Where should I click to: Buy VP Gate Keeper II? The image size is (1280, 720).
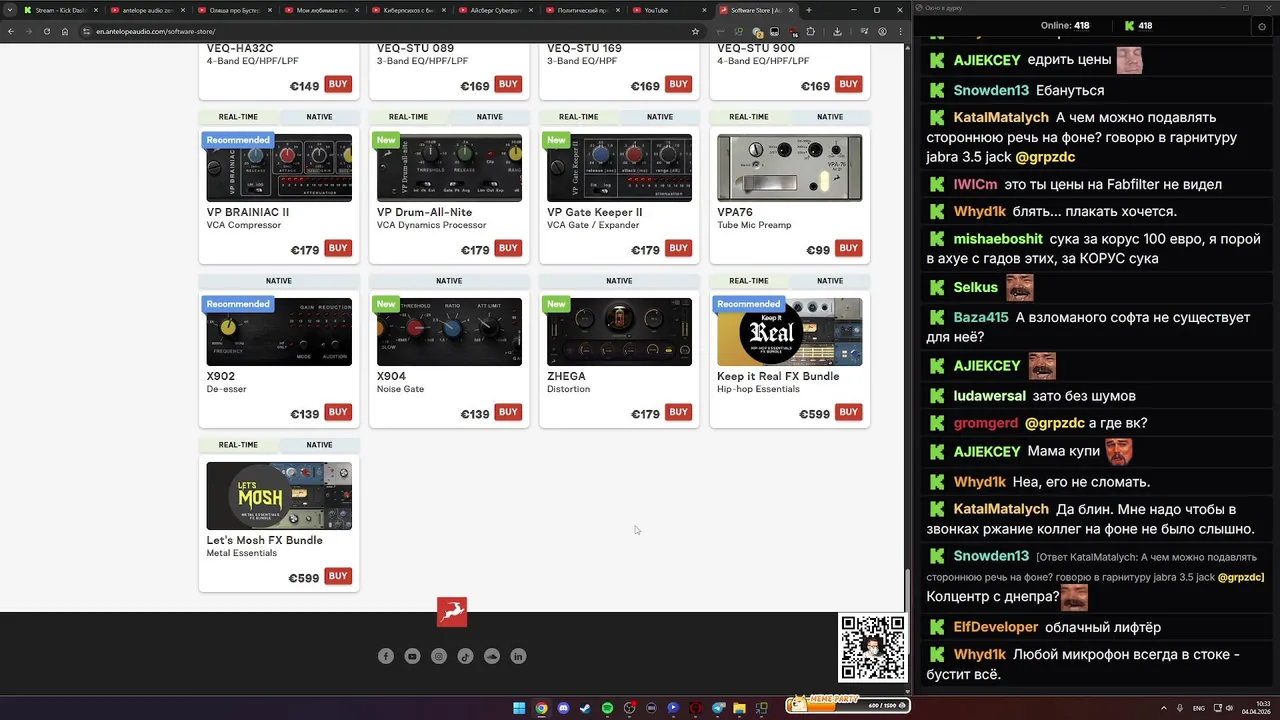coord(679,248)
